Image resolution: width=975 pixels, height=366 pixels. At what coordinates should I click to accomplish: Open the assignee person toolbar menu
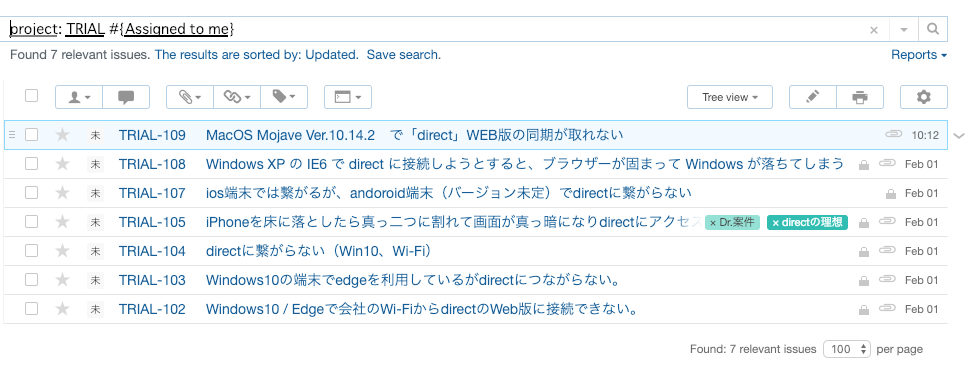tap(79, 97)
